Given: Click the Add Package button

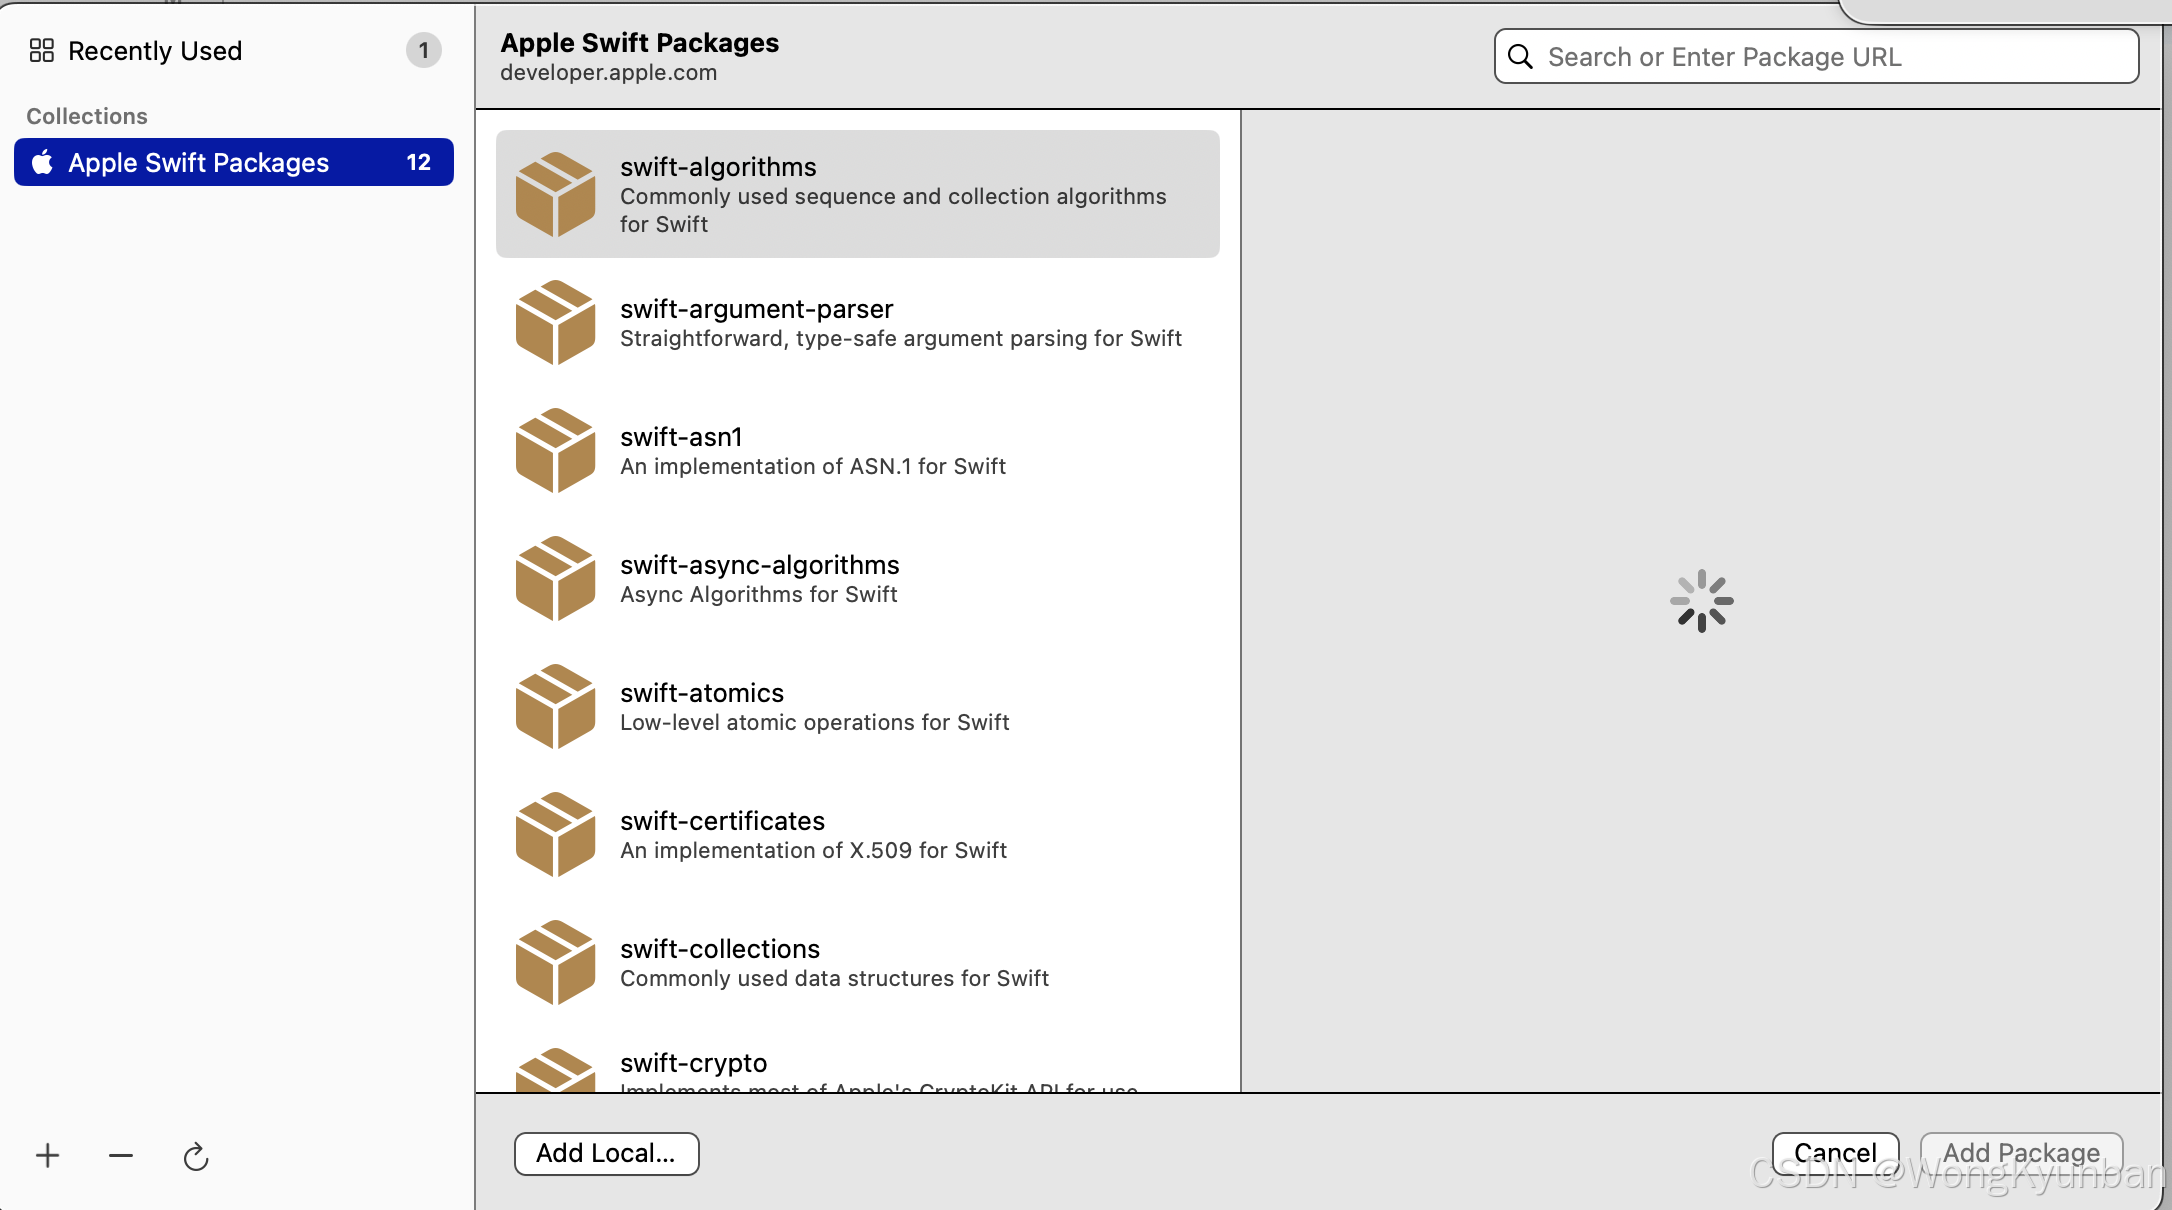Looking at the screenshot, I should coord(2021,1153).
